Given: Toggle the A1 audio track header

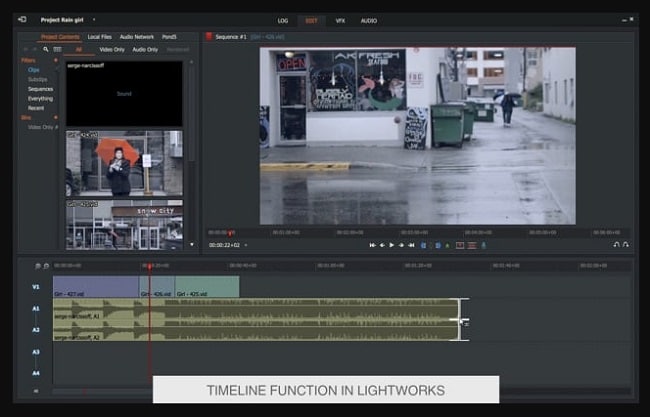Looking at the screenshot, I should (35, 309).
